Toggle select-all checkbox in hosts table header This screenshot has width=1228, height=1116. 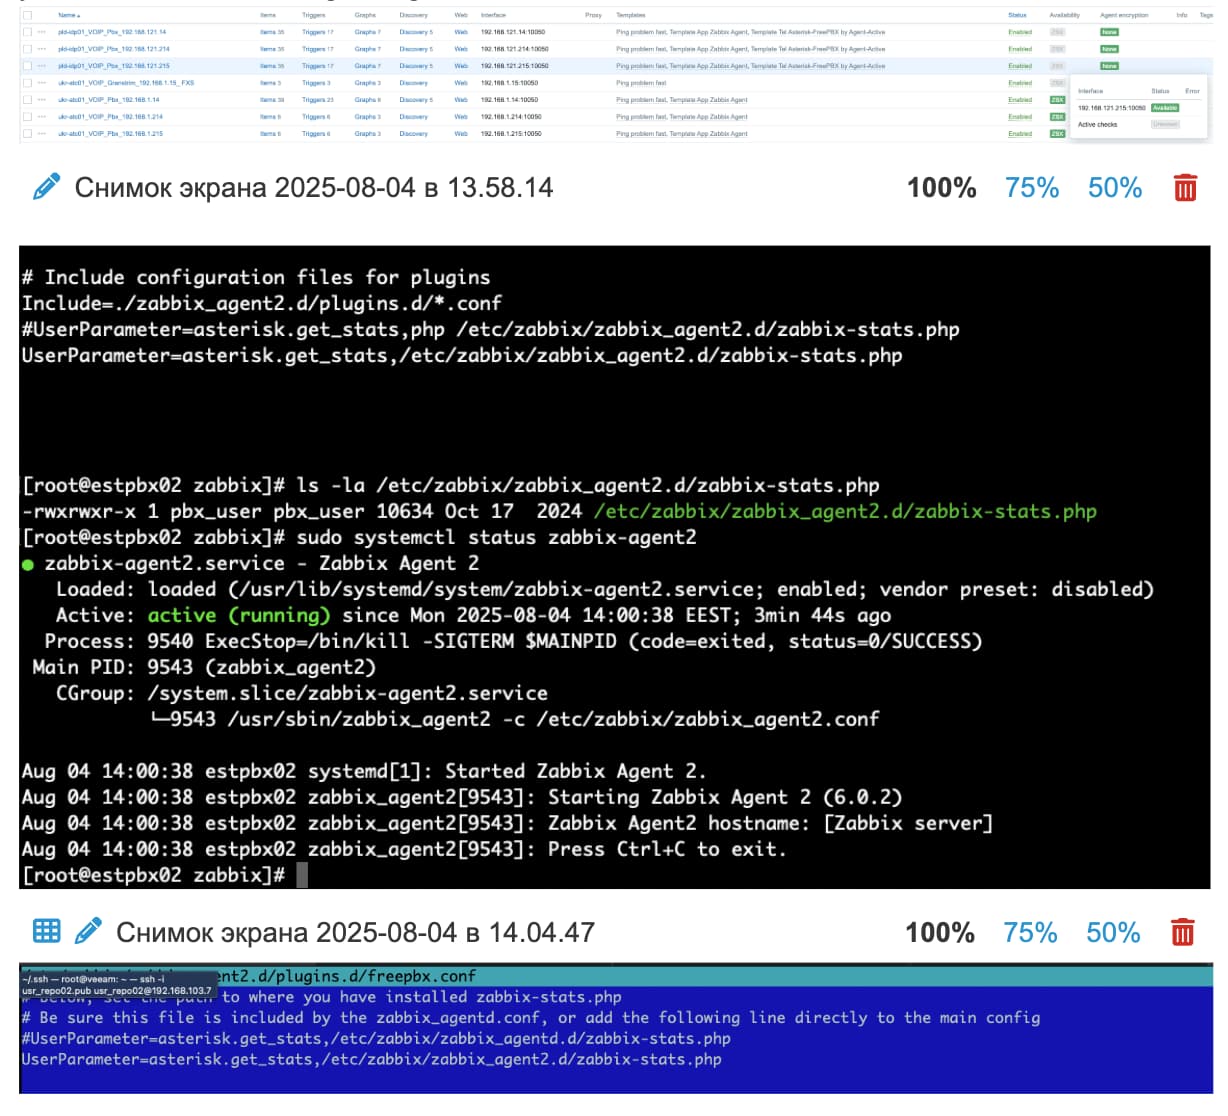27,15
